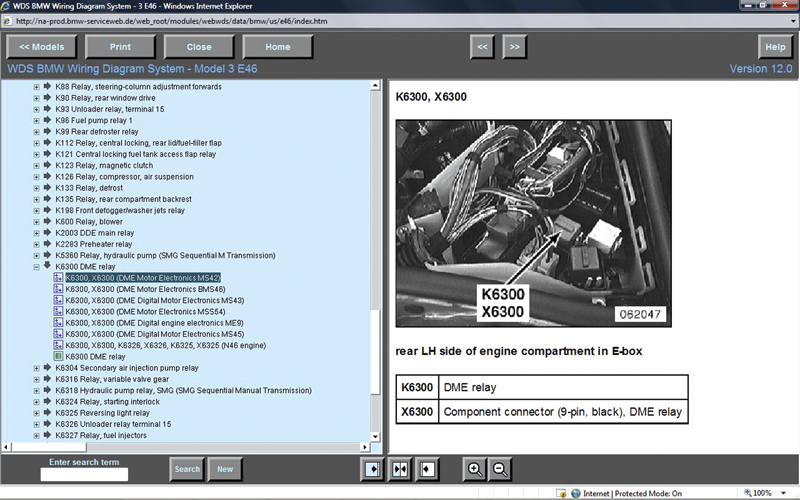
Task: Click arrow icon beside K133 Relay defrost
Action: (47, 187)
